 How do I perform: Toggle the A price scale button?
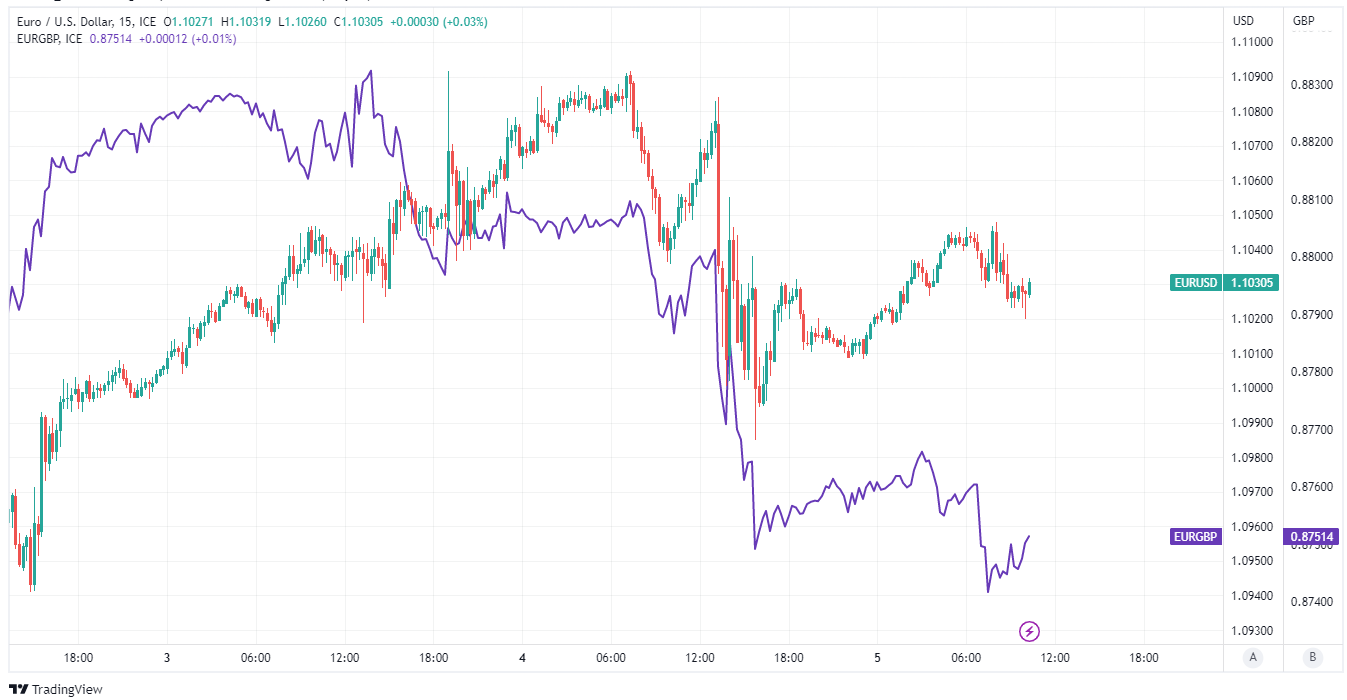1251,657
